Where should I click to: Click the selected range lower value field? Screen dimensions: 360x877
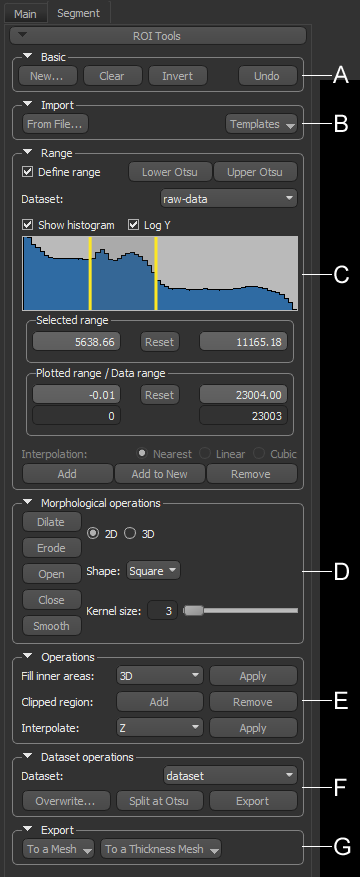click(x=77, y=341)
